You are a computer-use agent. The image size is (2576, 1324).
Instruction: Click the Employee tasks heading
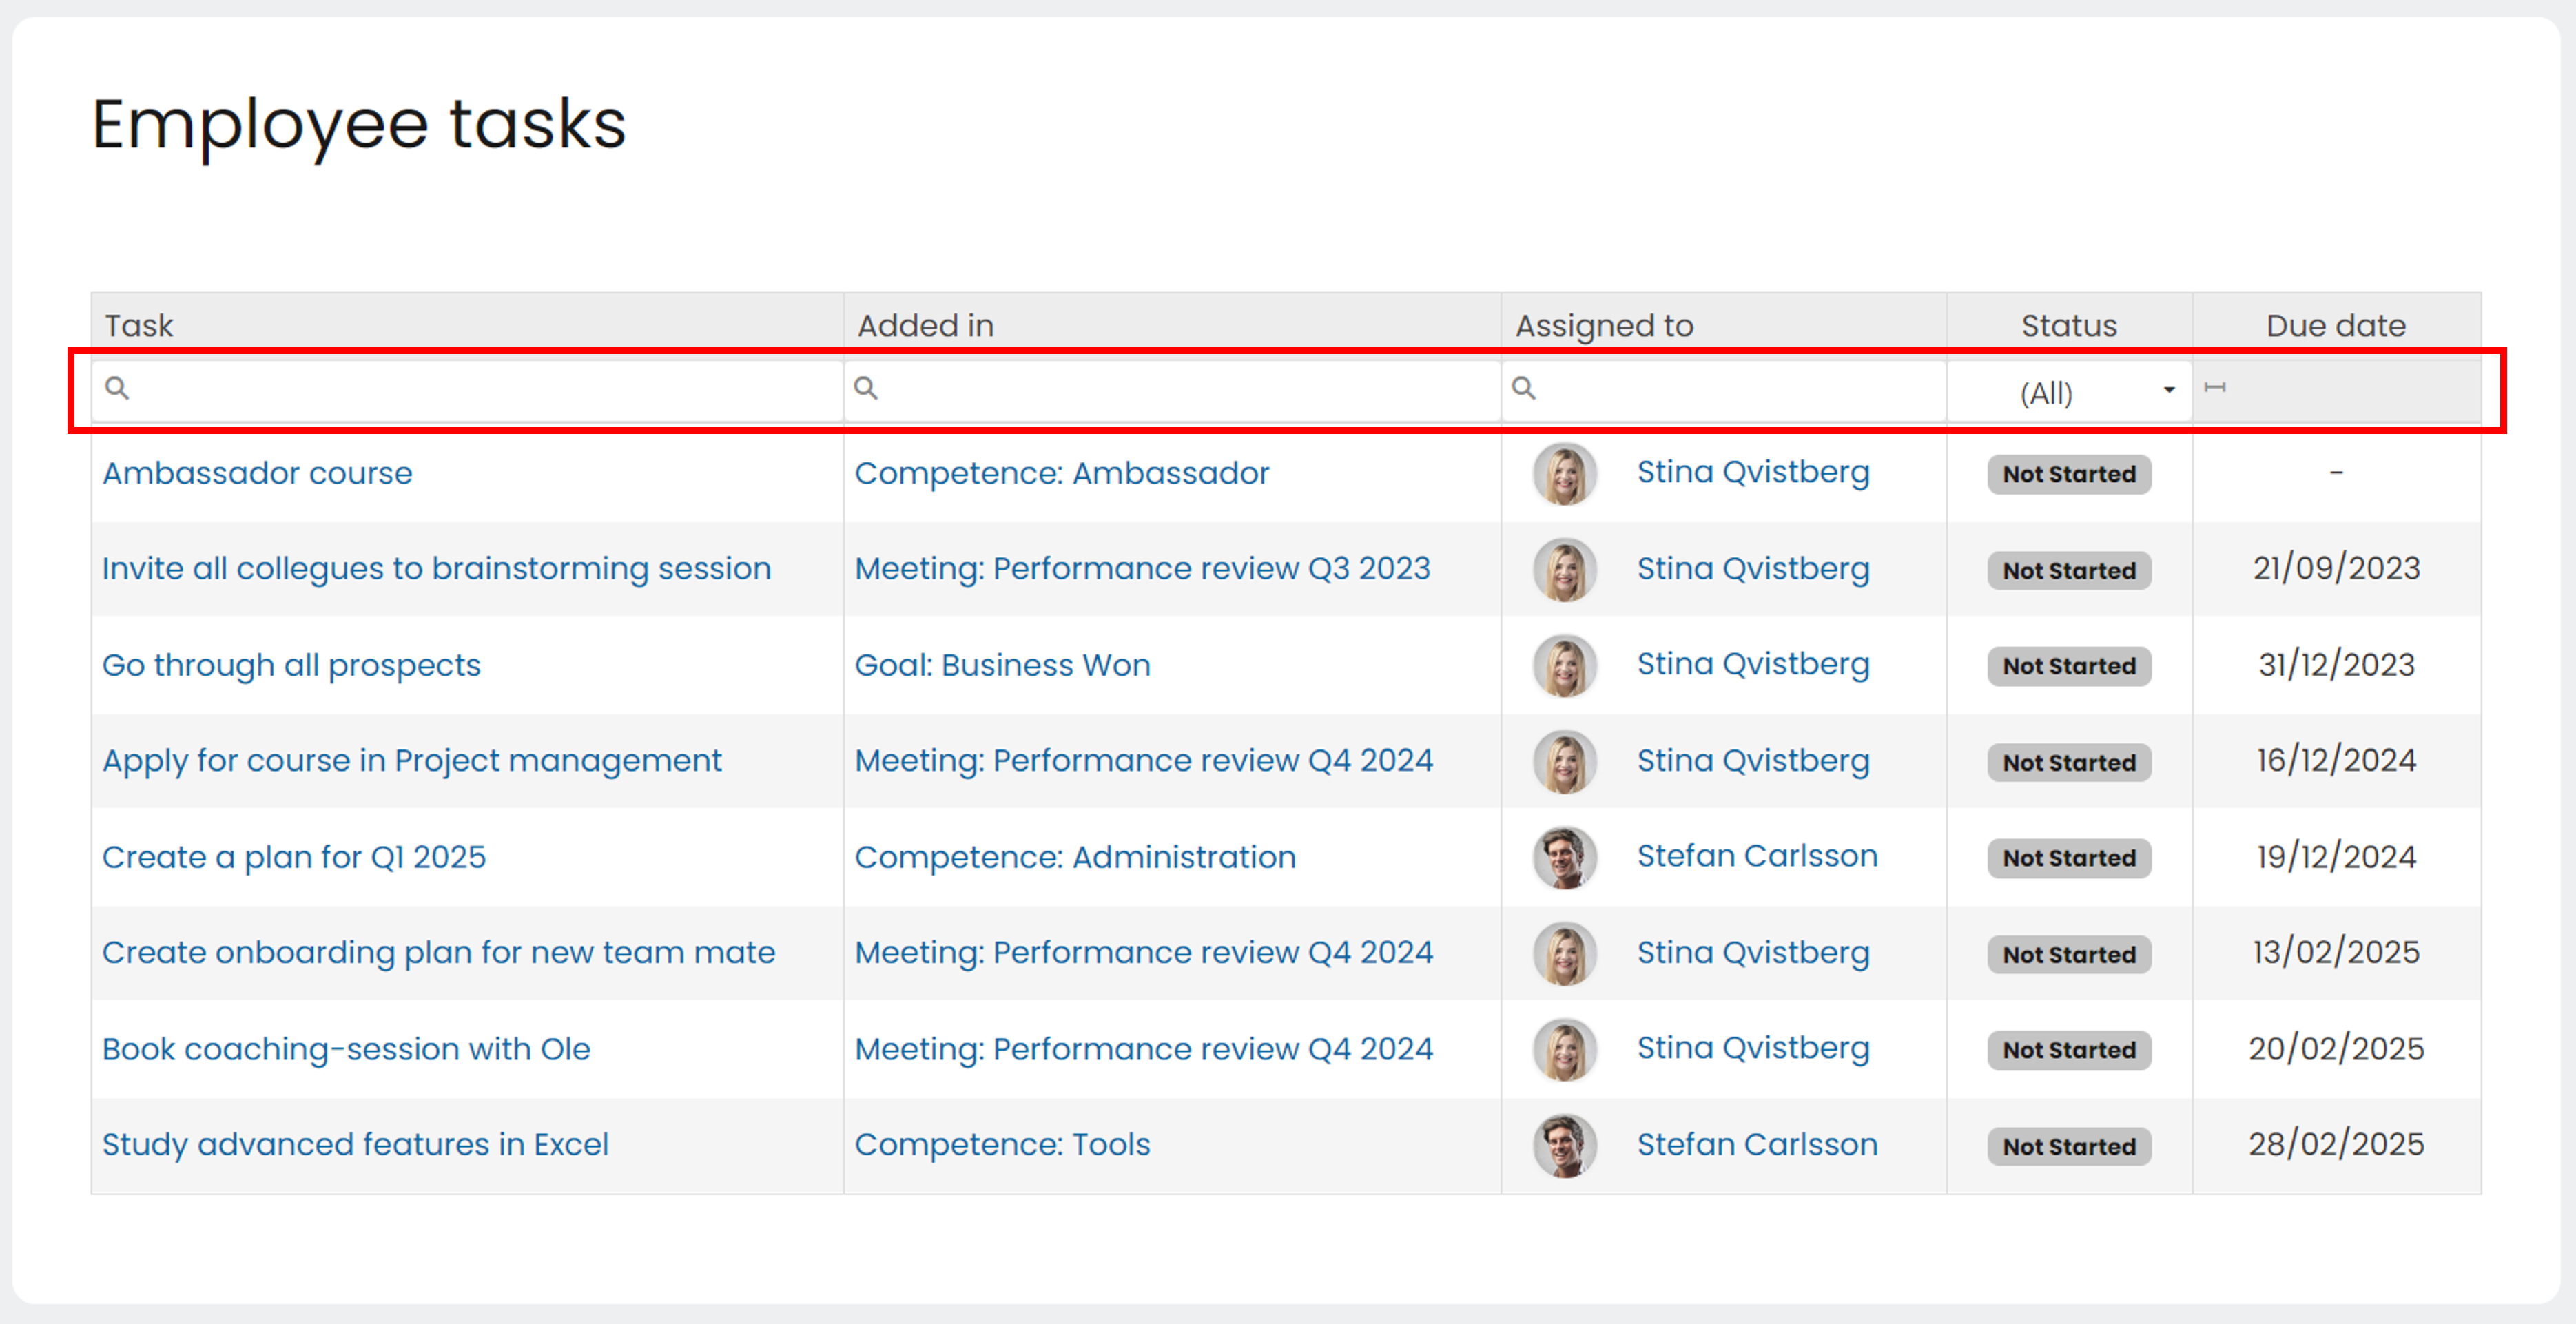359,127
